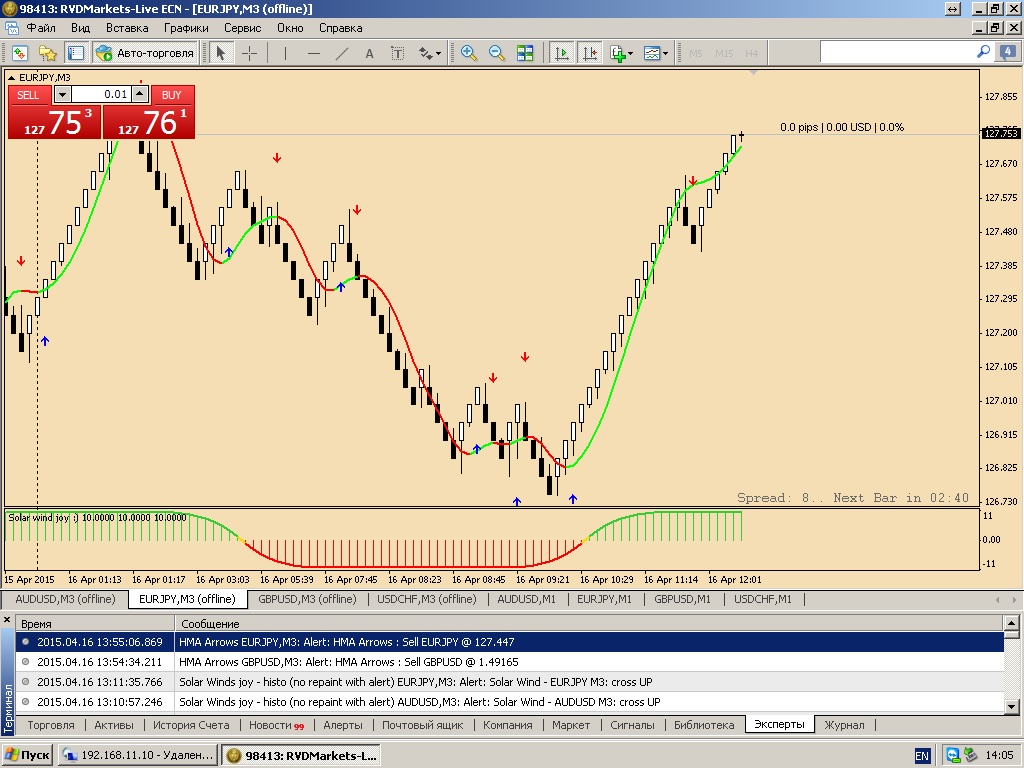Screen dimensions: 1024x768
Task: Select the Text 'A' tool
Action: tap(370, 53)
